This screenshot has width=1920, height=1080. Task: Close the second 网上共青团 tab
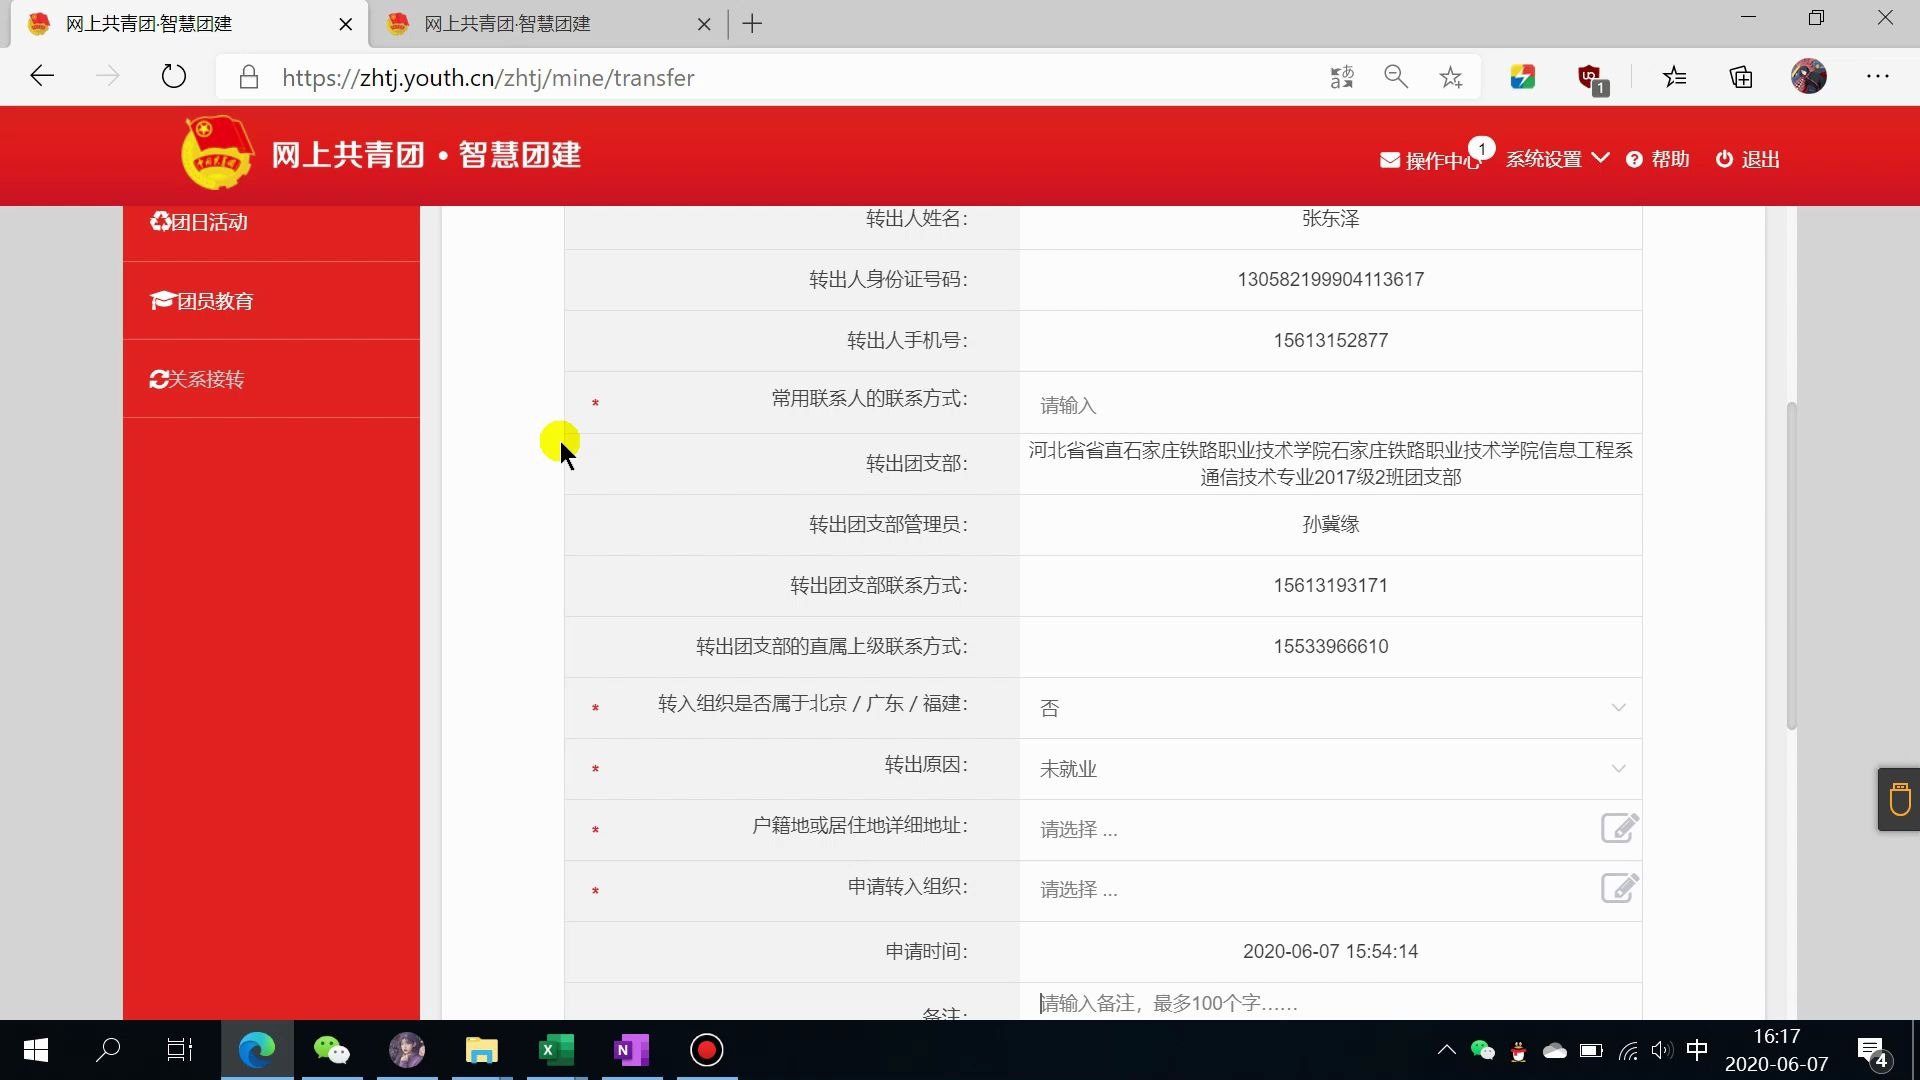coord(704,24)
